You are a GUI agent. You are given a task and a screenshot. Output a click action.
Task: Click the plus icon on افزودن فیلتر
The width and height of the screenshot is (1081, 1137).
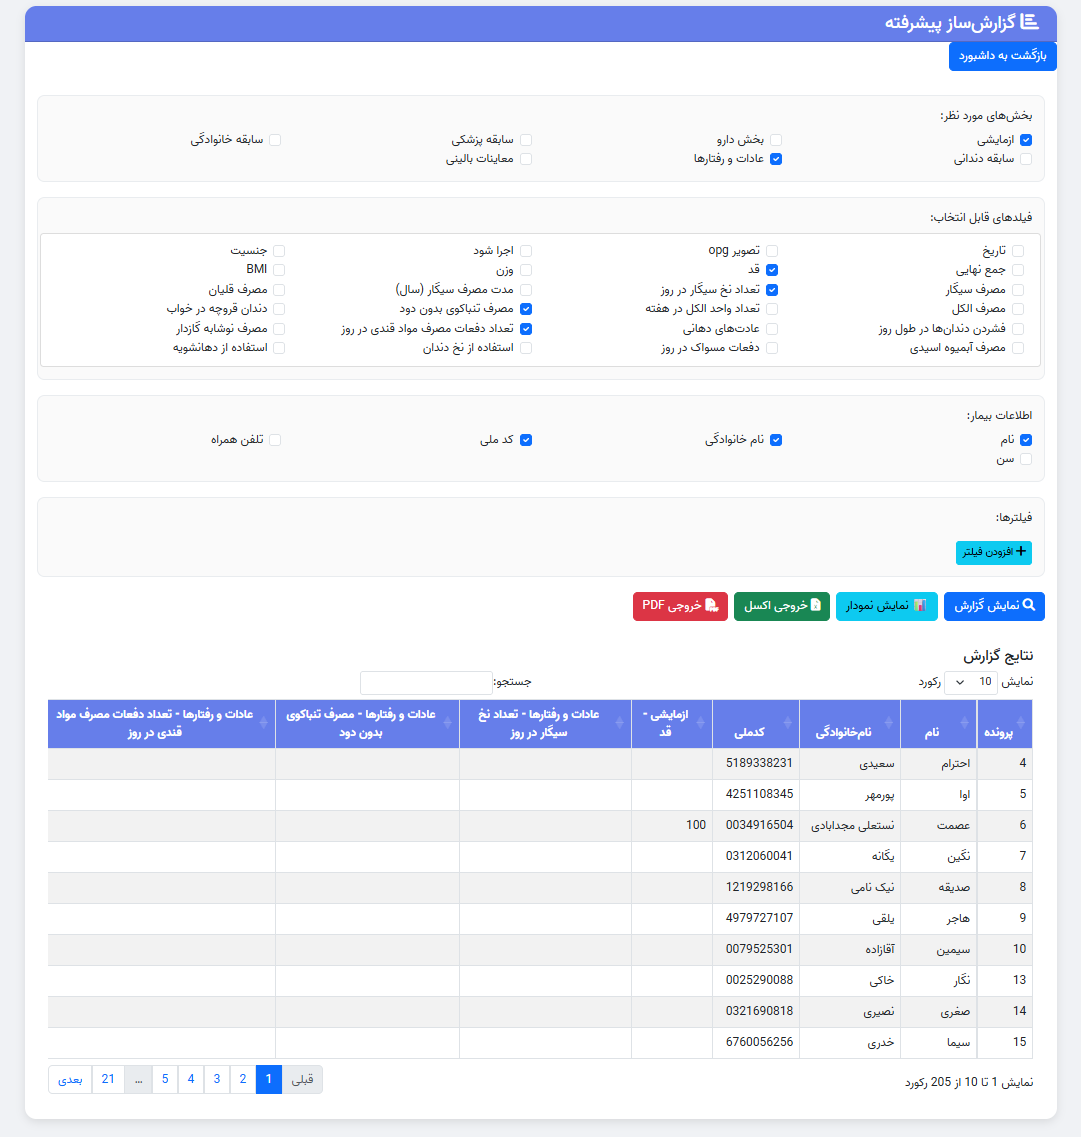[x=1021, y=552]
